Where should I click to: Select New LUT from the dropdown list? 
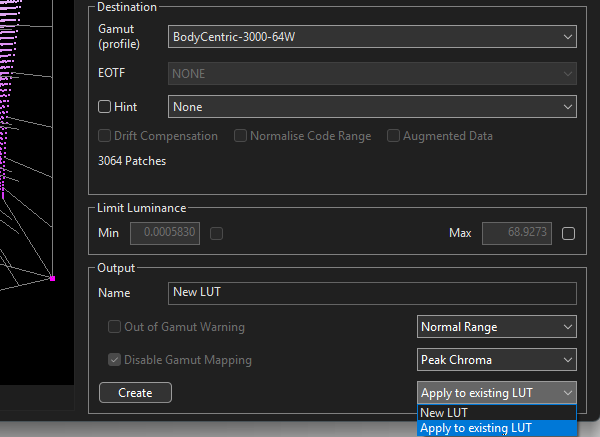tap(497, 413)
